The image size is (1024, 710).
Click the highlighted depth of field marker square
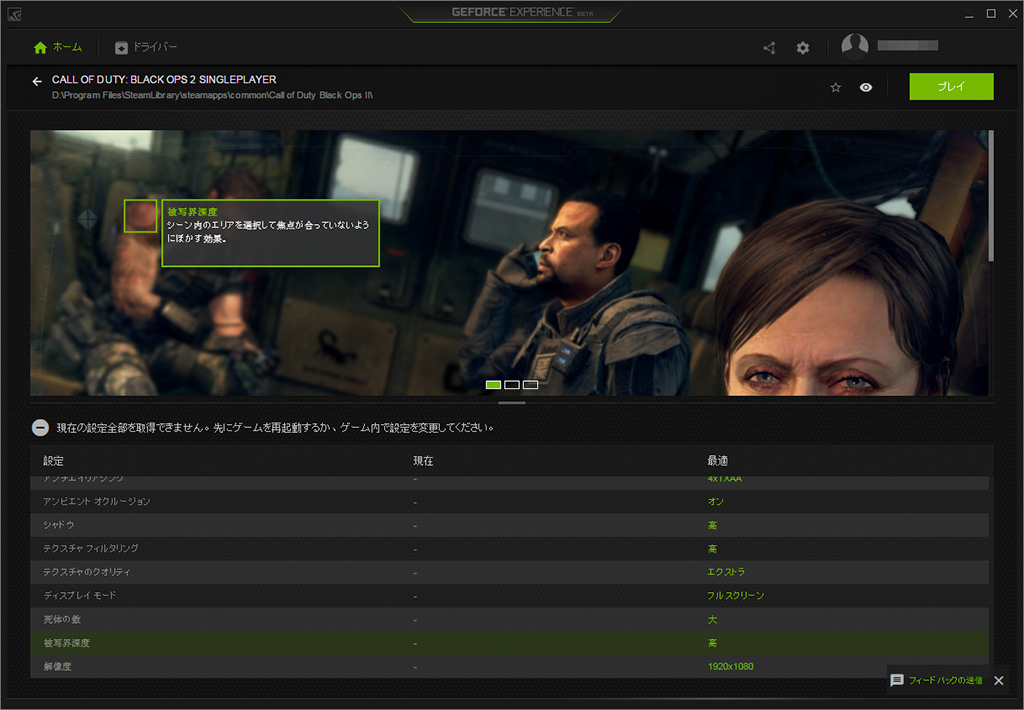140,215
